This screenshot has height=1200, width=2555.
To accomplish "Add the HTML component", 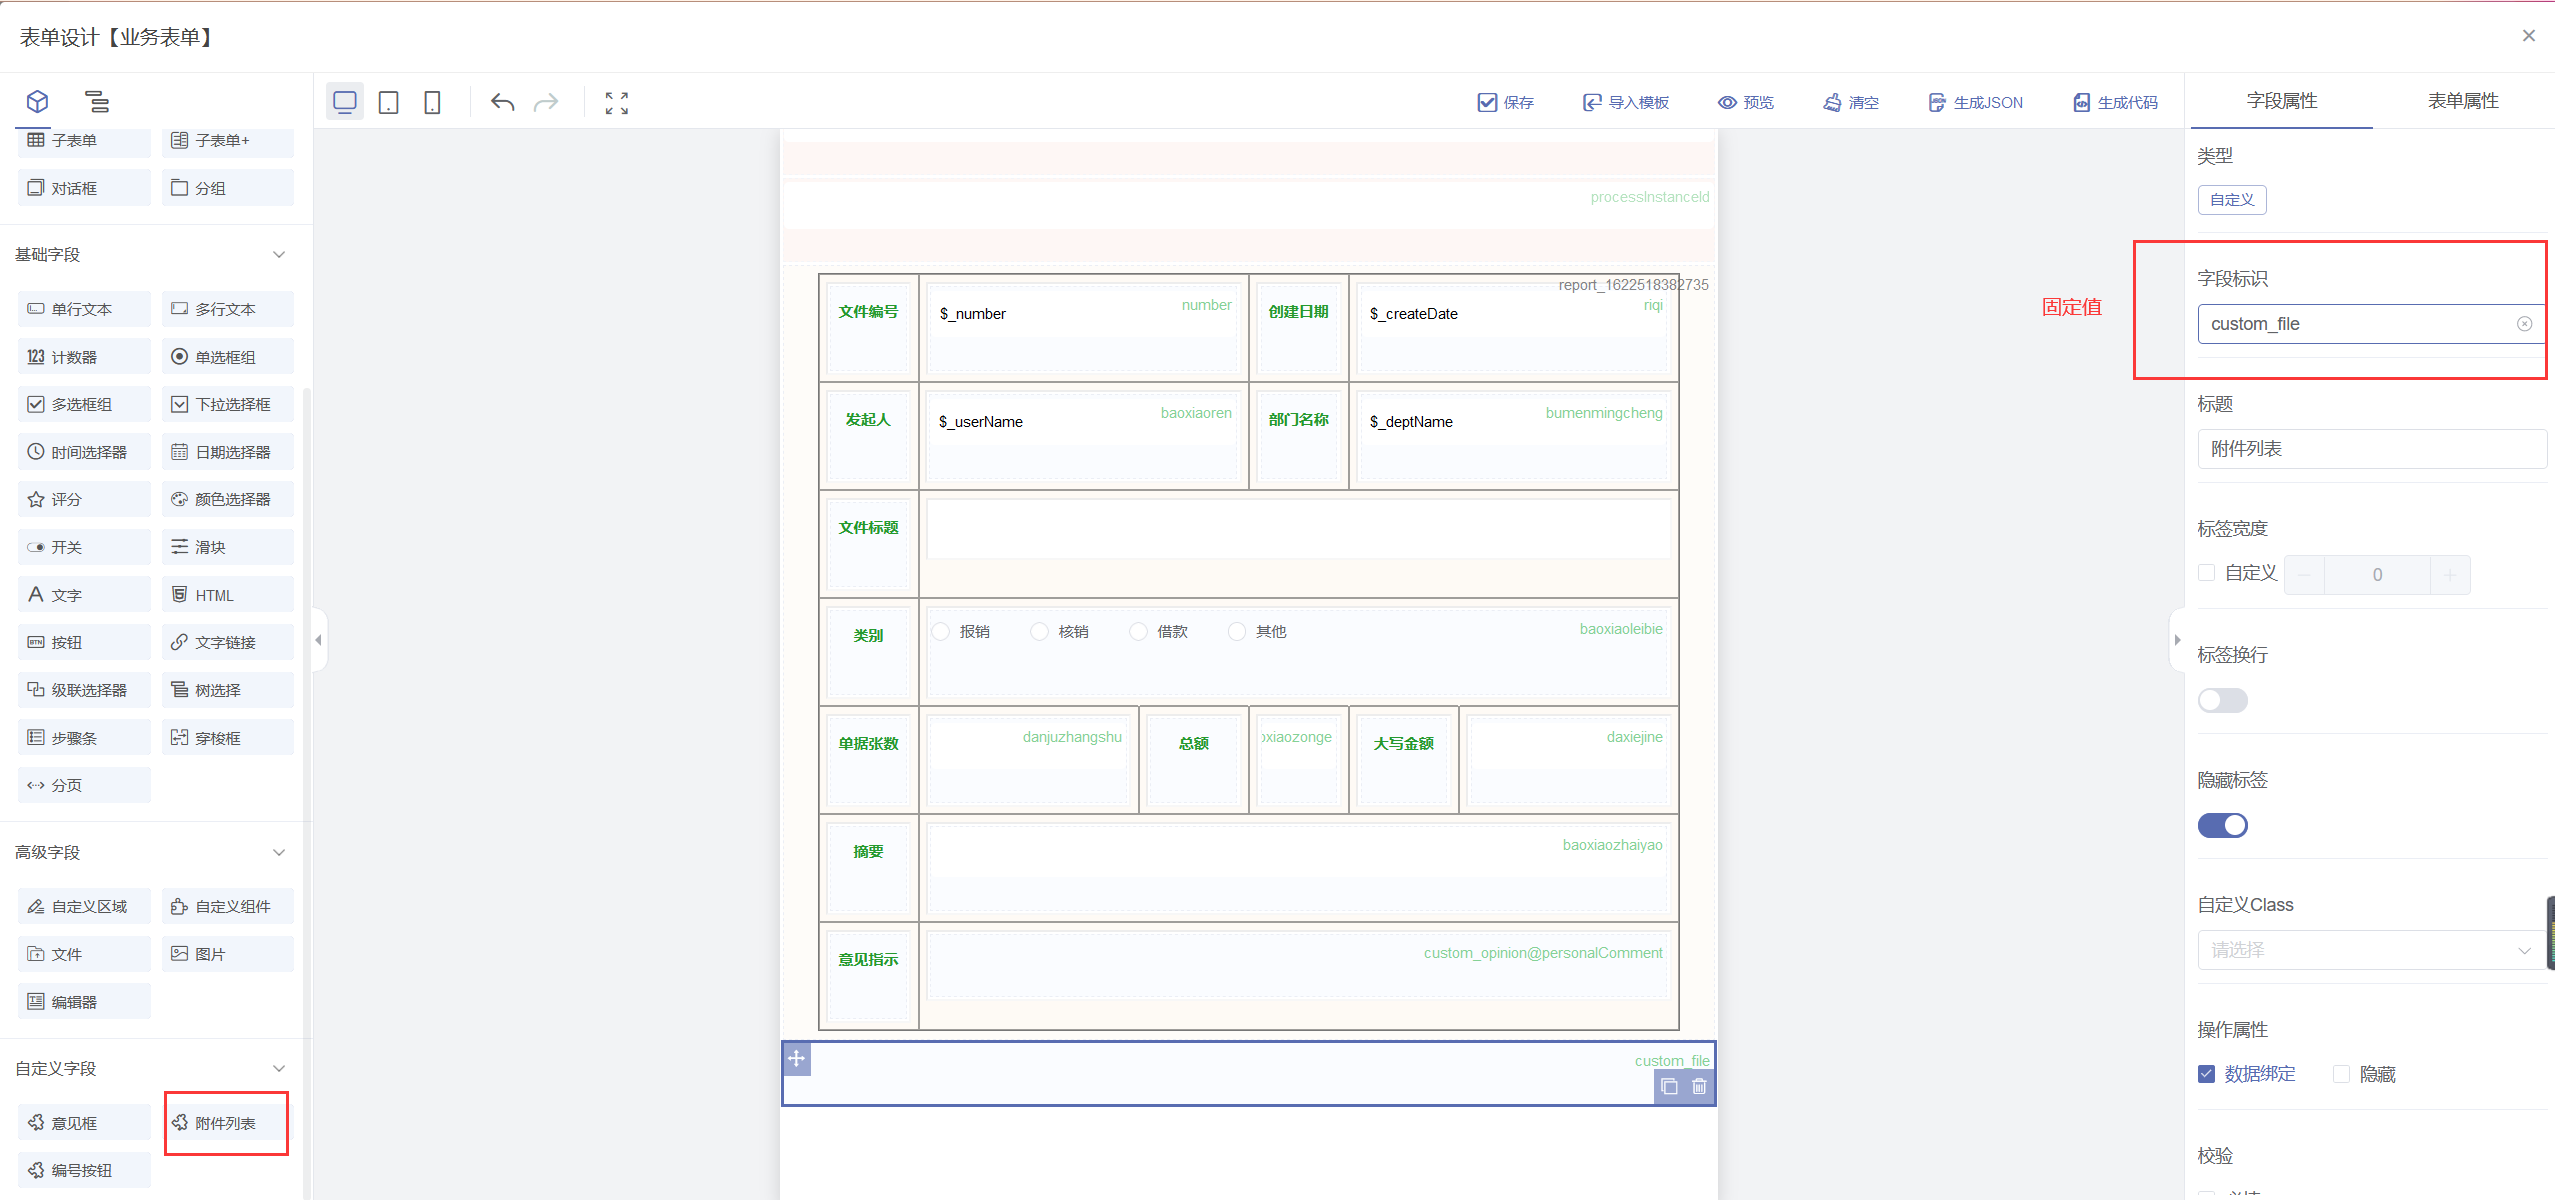I will click(x=228, y=595).
